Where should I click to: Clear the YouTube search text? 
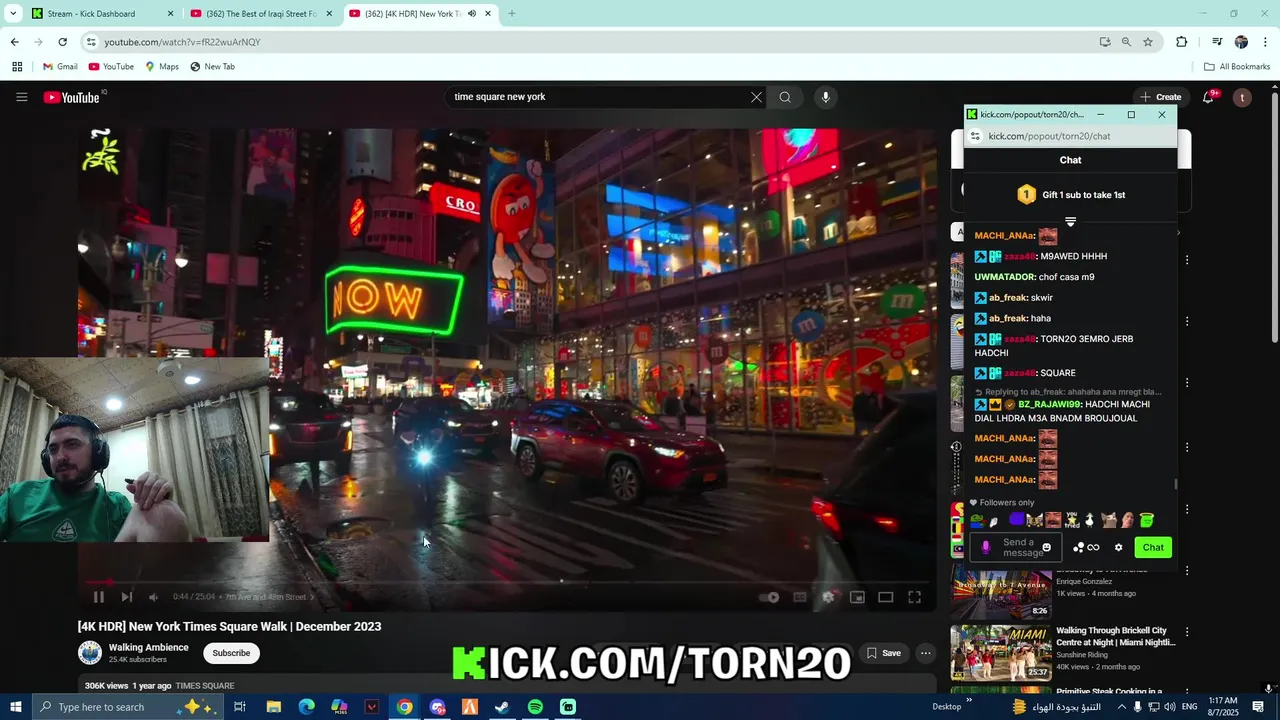(756, 97)
